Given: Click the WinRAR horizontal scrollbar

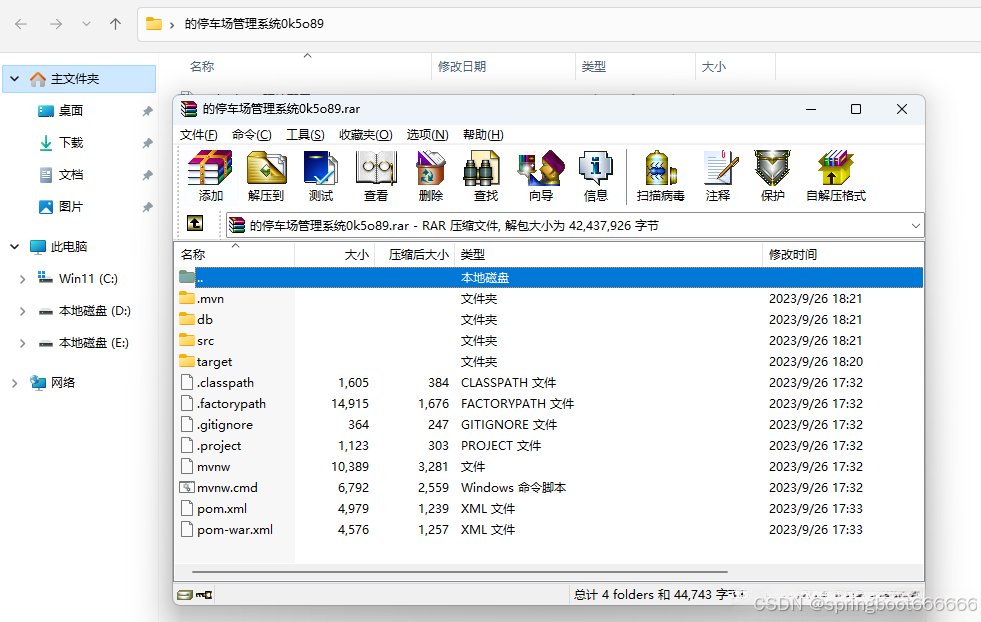Looking at the screenshot, I should tap(460, 571).
